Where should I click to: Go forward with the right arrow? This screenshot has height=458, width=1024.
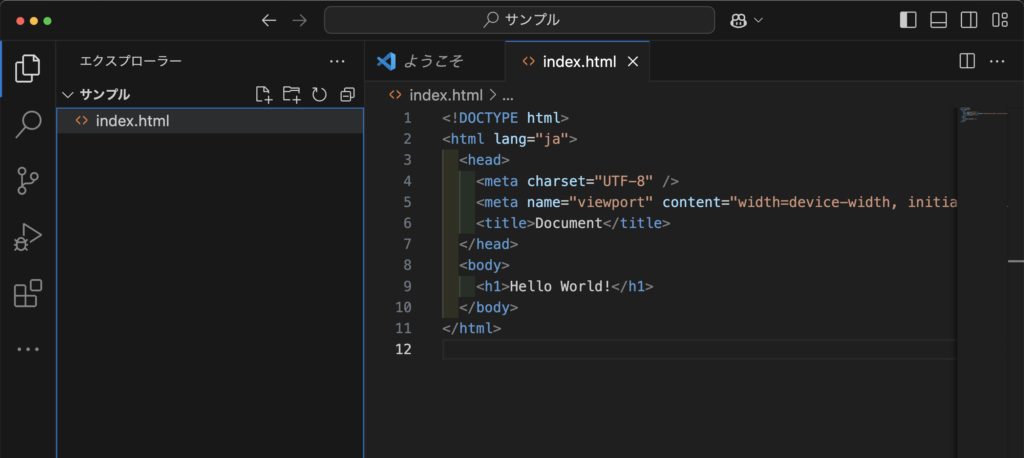point(299,20)
